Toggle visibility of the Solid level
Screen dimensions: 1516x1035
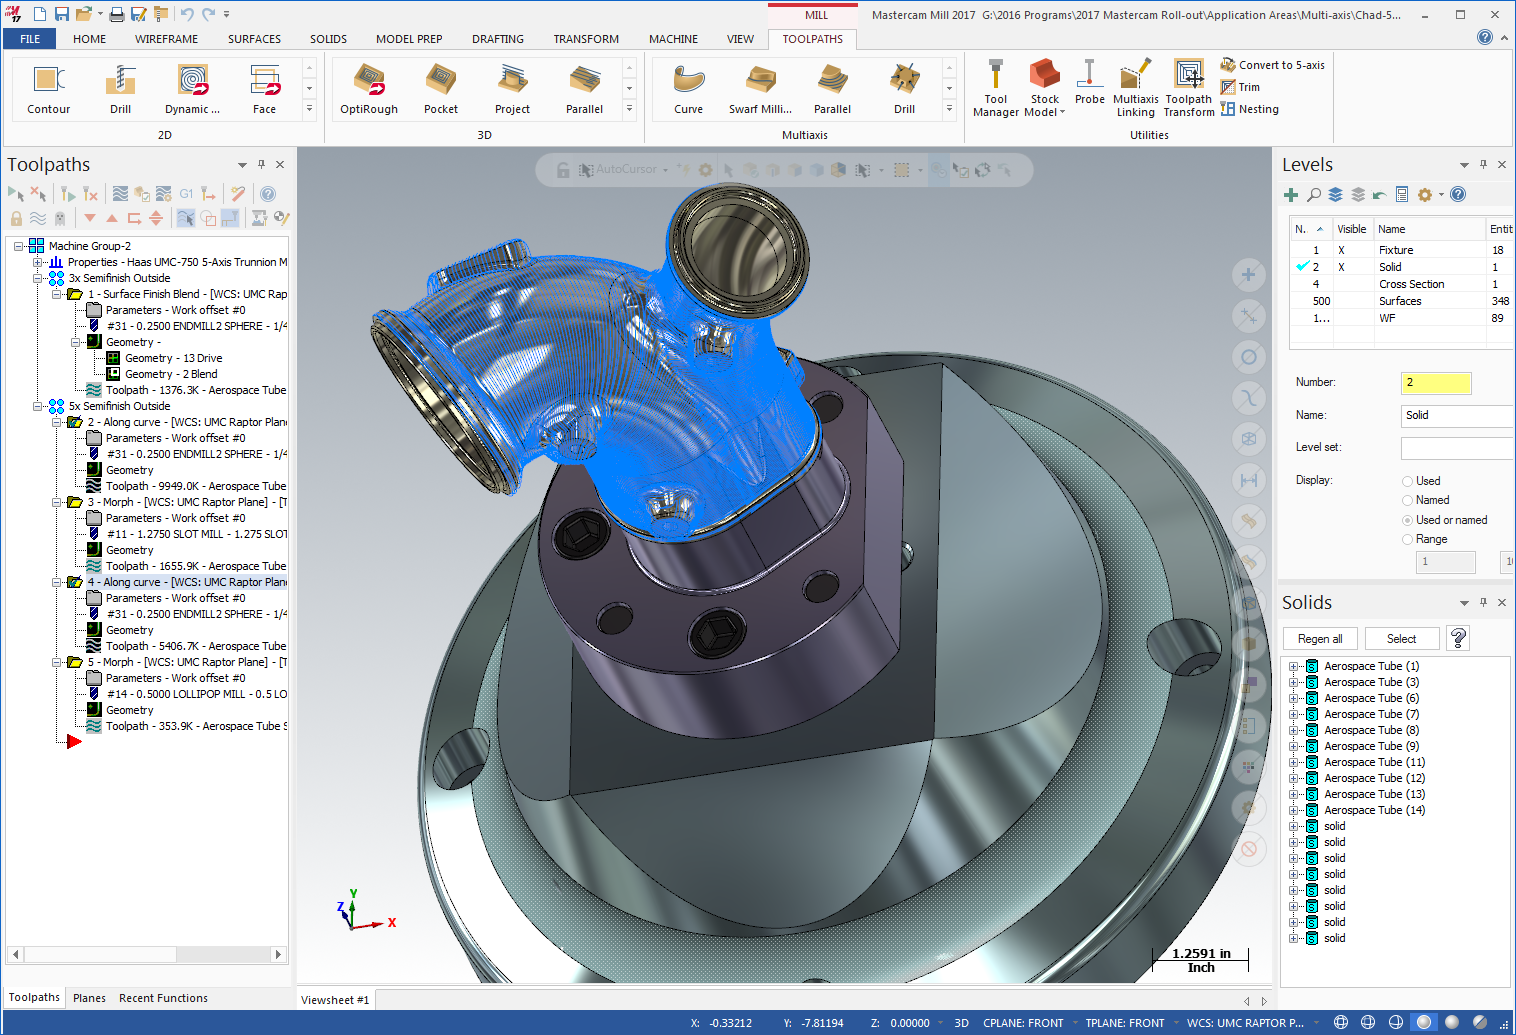click(x=1341, y=267)
